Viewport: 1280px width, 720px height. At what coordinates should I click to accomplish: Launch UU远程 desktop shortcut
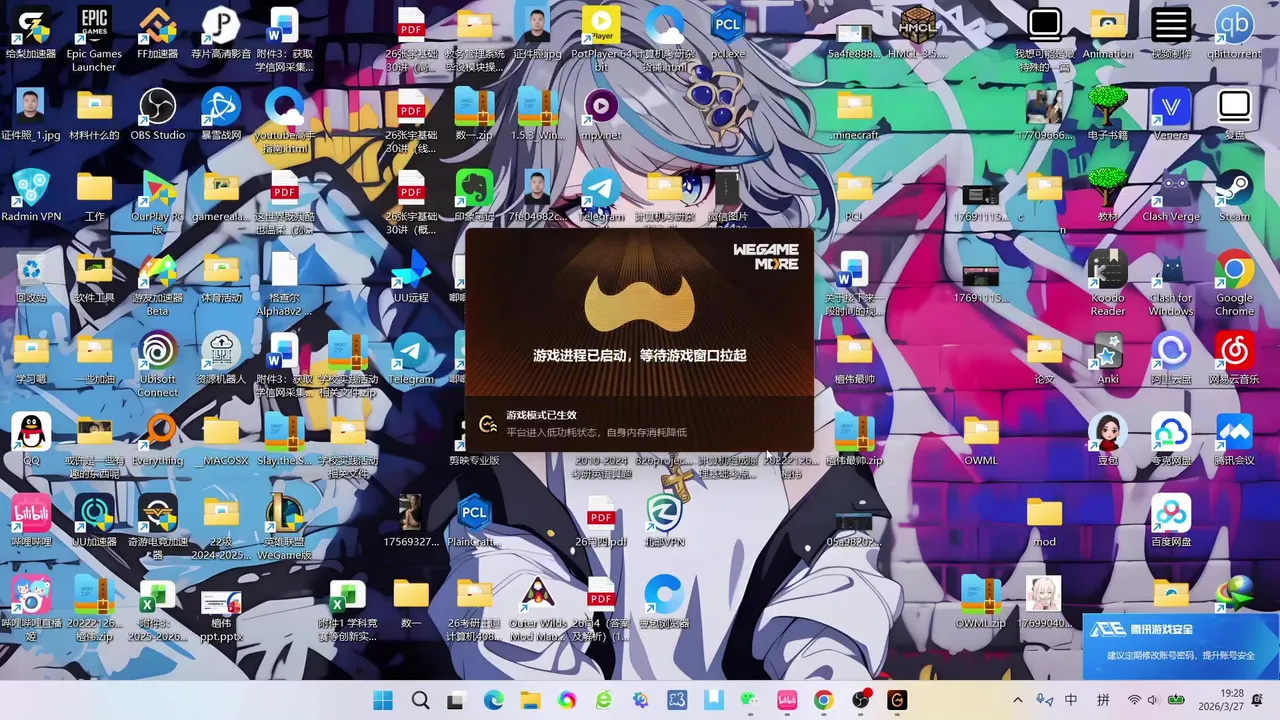point(411,277)
